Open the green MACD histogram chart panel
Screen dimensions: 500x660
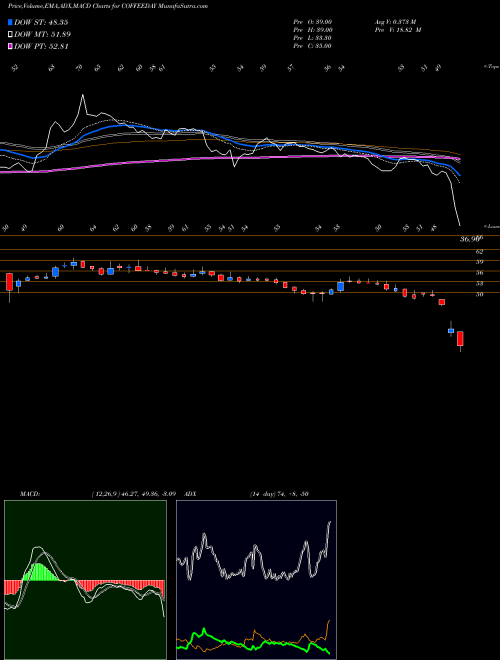pyautogui.click(x=85, y=580)
